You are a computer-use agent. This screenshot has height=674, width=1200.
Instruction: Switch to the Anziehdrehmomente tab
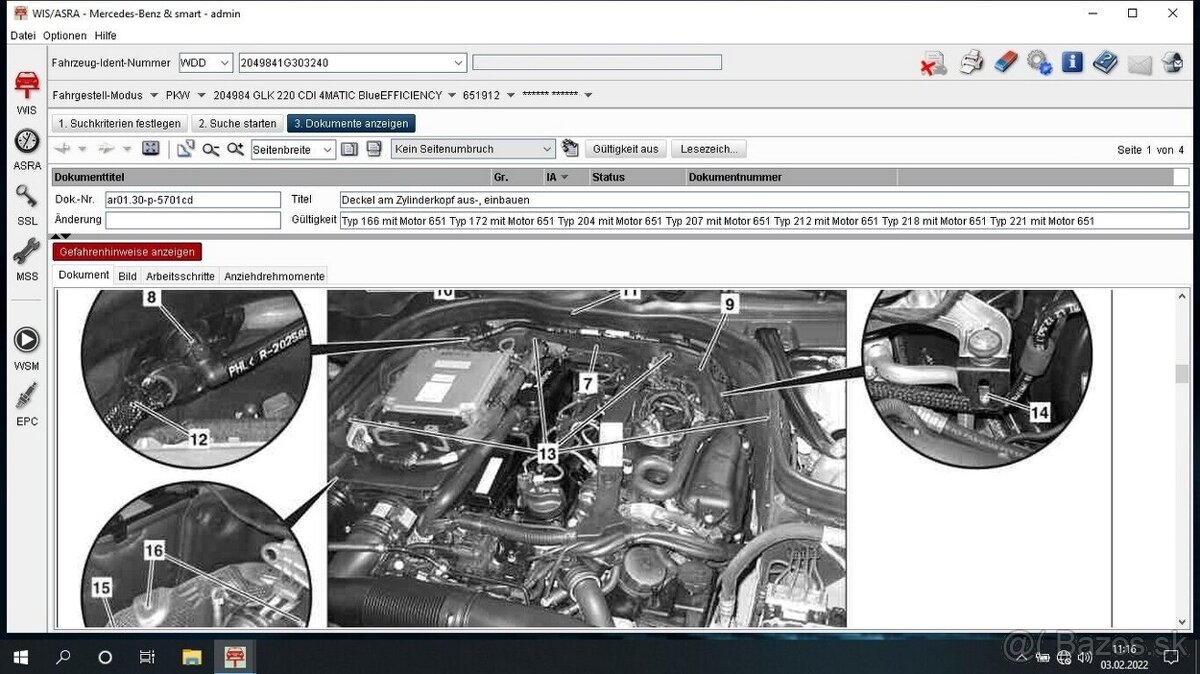pyautogui.click(x=274, y=276)
